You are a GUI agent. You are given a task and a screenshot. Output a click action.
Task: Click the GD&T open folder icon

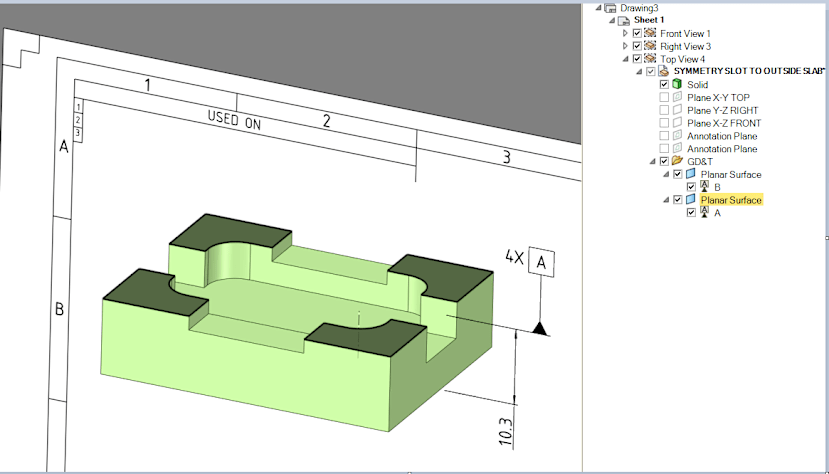pos(677,161)
